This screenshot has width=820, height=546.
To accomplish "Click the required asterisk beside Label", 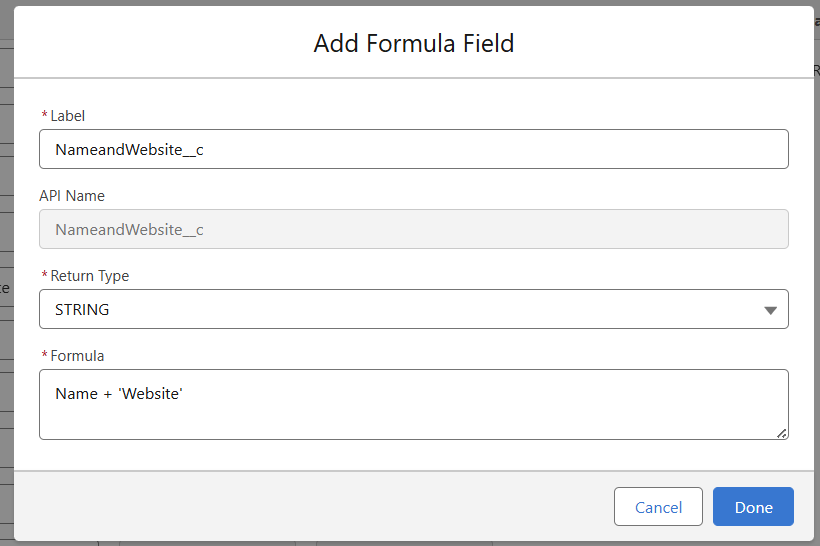I will coord(44,116).
